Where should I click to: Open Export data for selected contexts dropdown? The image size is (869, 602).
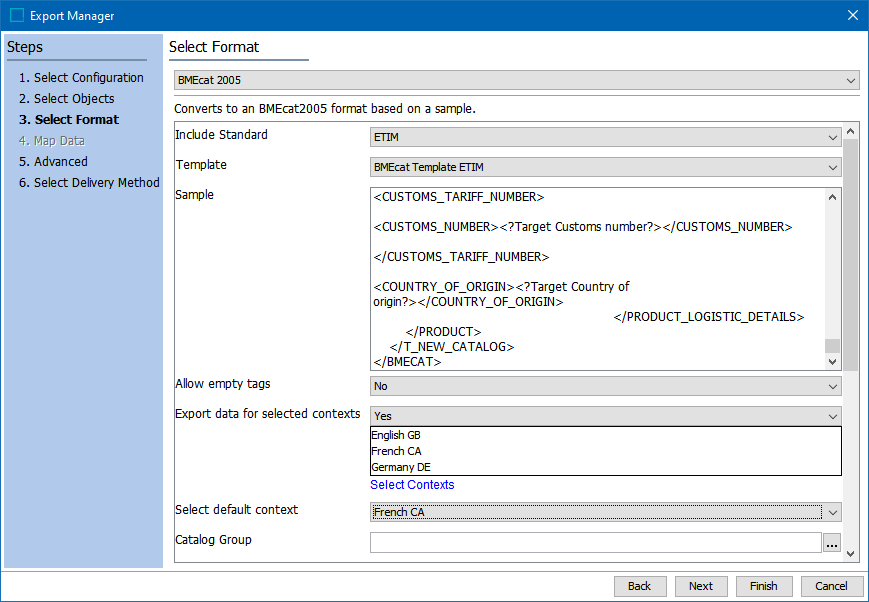pos(606,416)
